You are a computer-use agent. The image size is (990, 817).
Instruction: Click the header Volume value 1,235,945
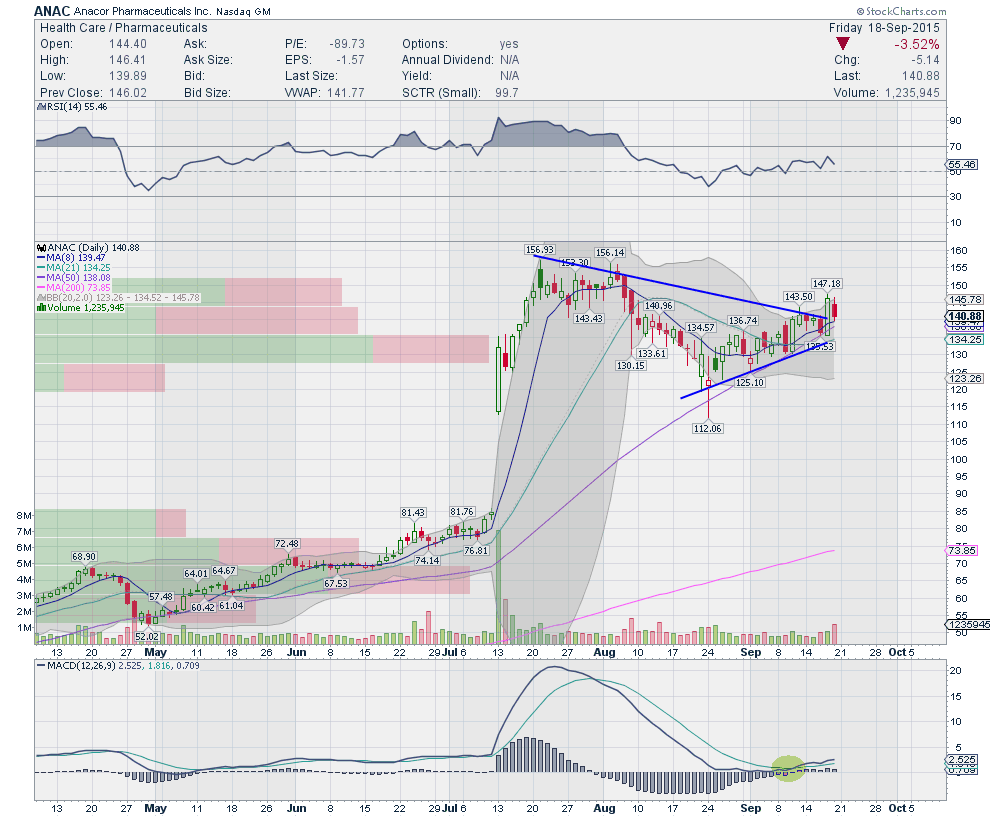pos(912,92)
